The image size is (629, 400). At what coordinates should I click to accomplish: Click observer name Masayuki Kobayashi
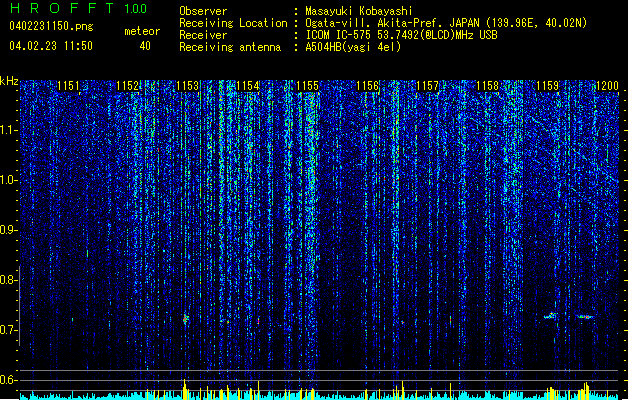point(359,11)
